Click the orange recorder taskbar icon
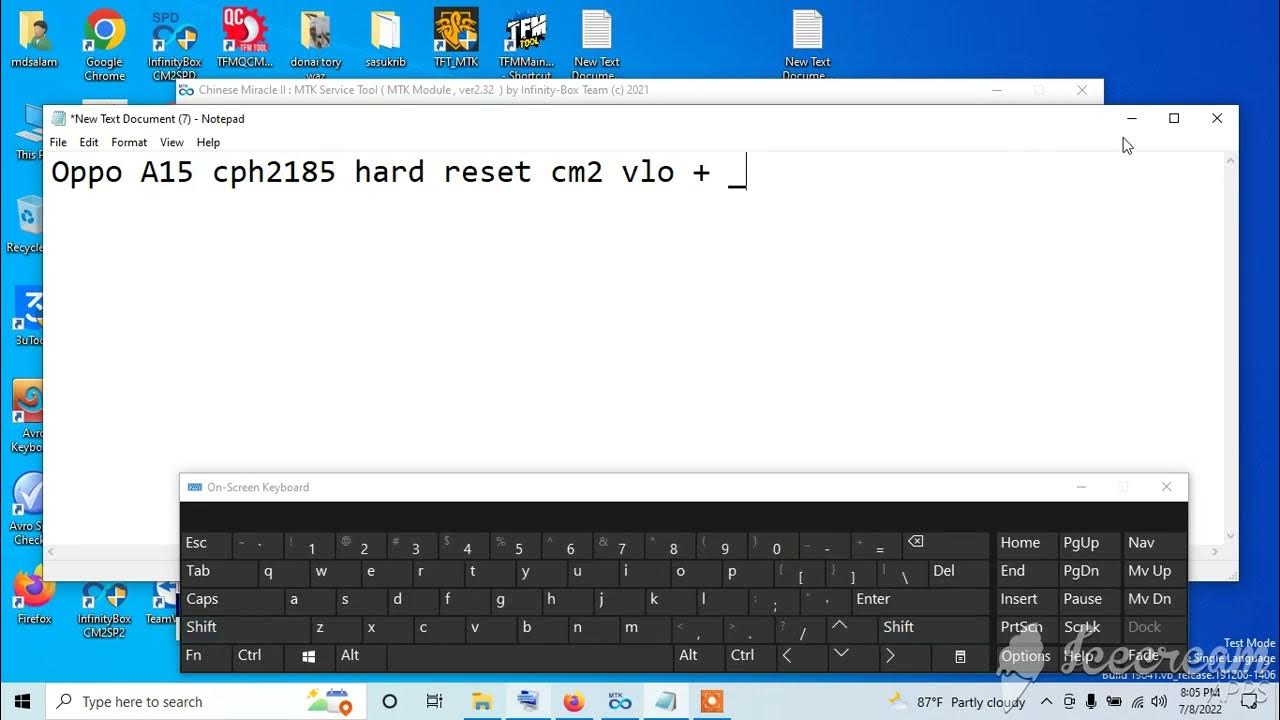1280x720 pixels. [x=711, y=701]
